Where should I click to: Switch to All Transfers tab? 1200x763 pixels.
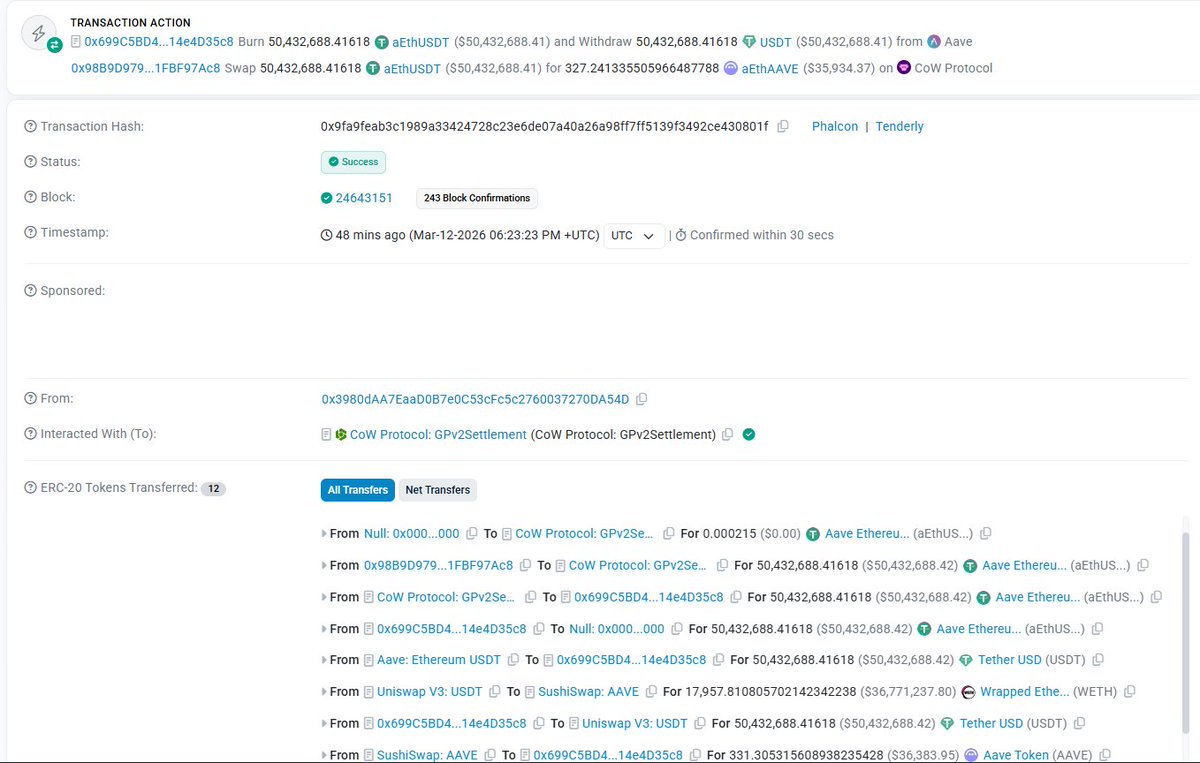[x=357, y=490]
